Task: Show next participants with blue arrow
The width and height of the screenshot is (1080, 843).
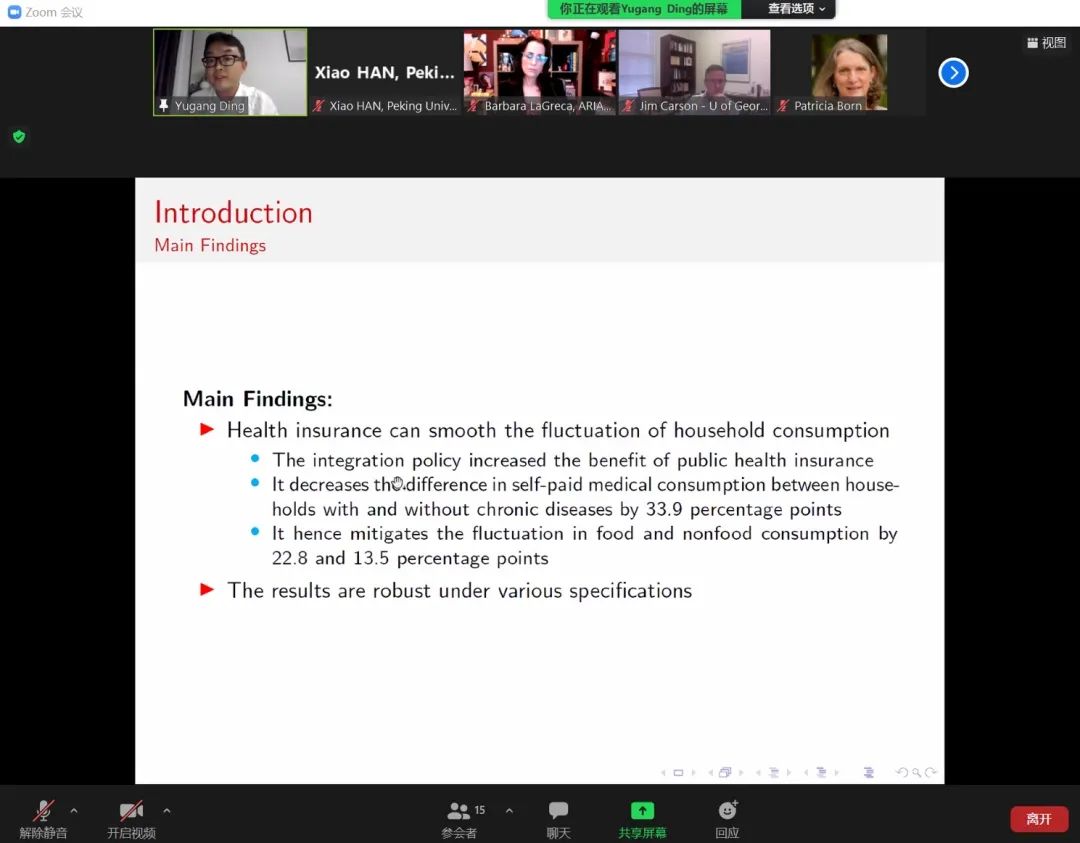Action: (953, 73)
